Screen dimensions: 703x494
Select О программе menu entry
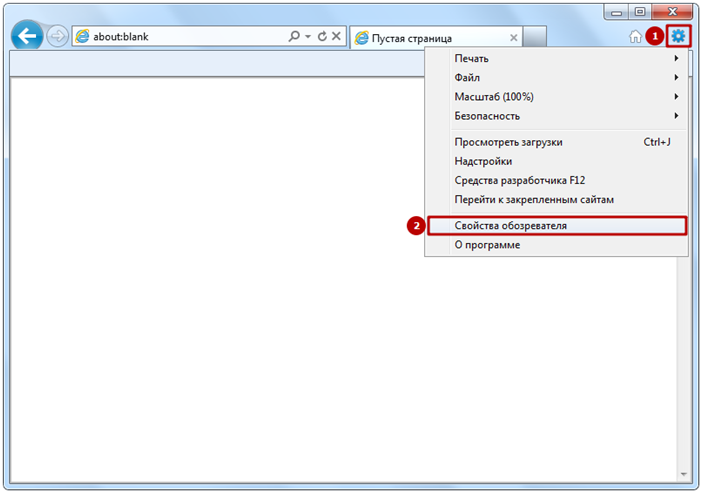point(487,245)
